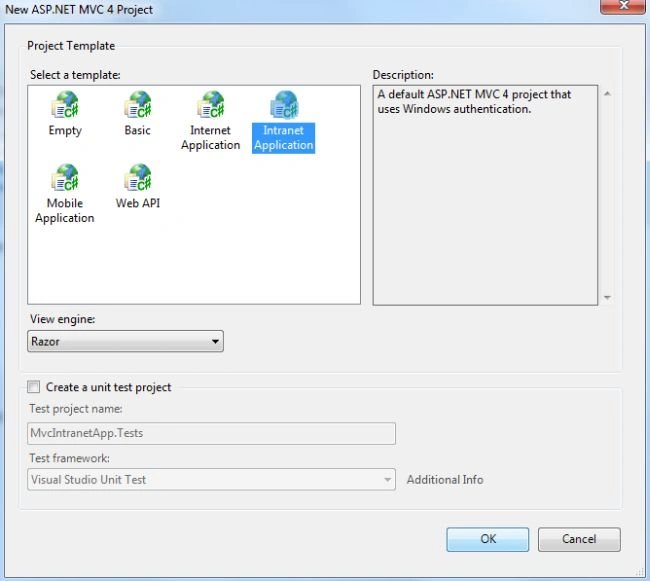The height and width of the screenshot is (581, 650).
Task: Enable Create a unit test project
Action: point(34,387)
